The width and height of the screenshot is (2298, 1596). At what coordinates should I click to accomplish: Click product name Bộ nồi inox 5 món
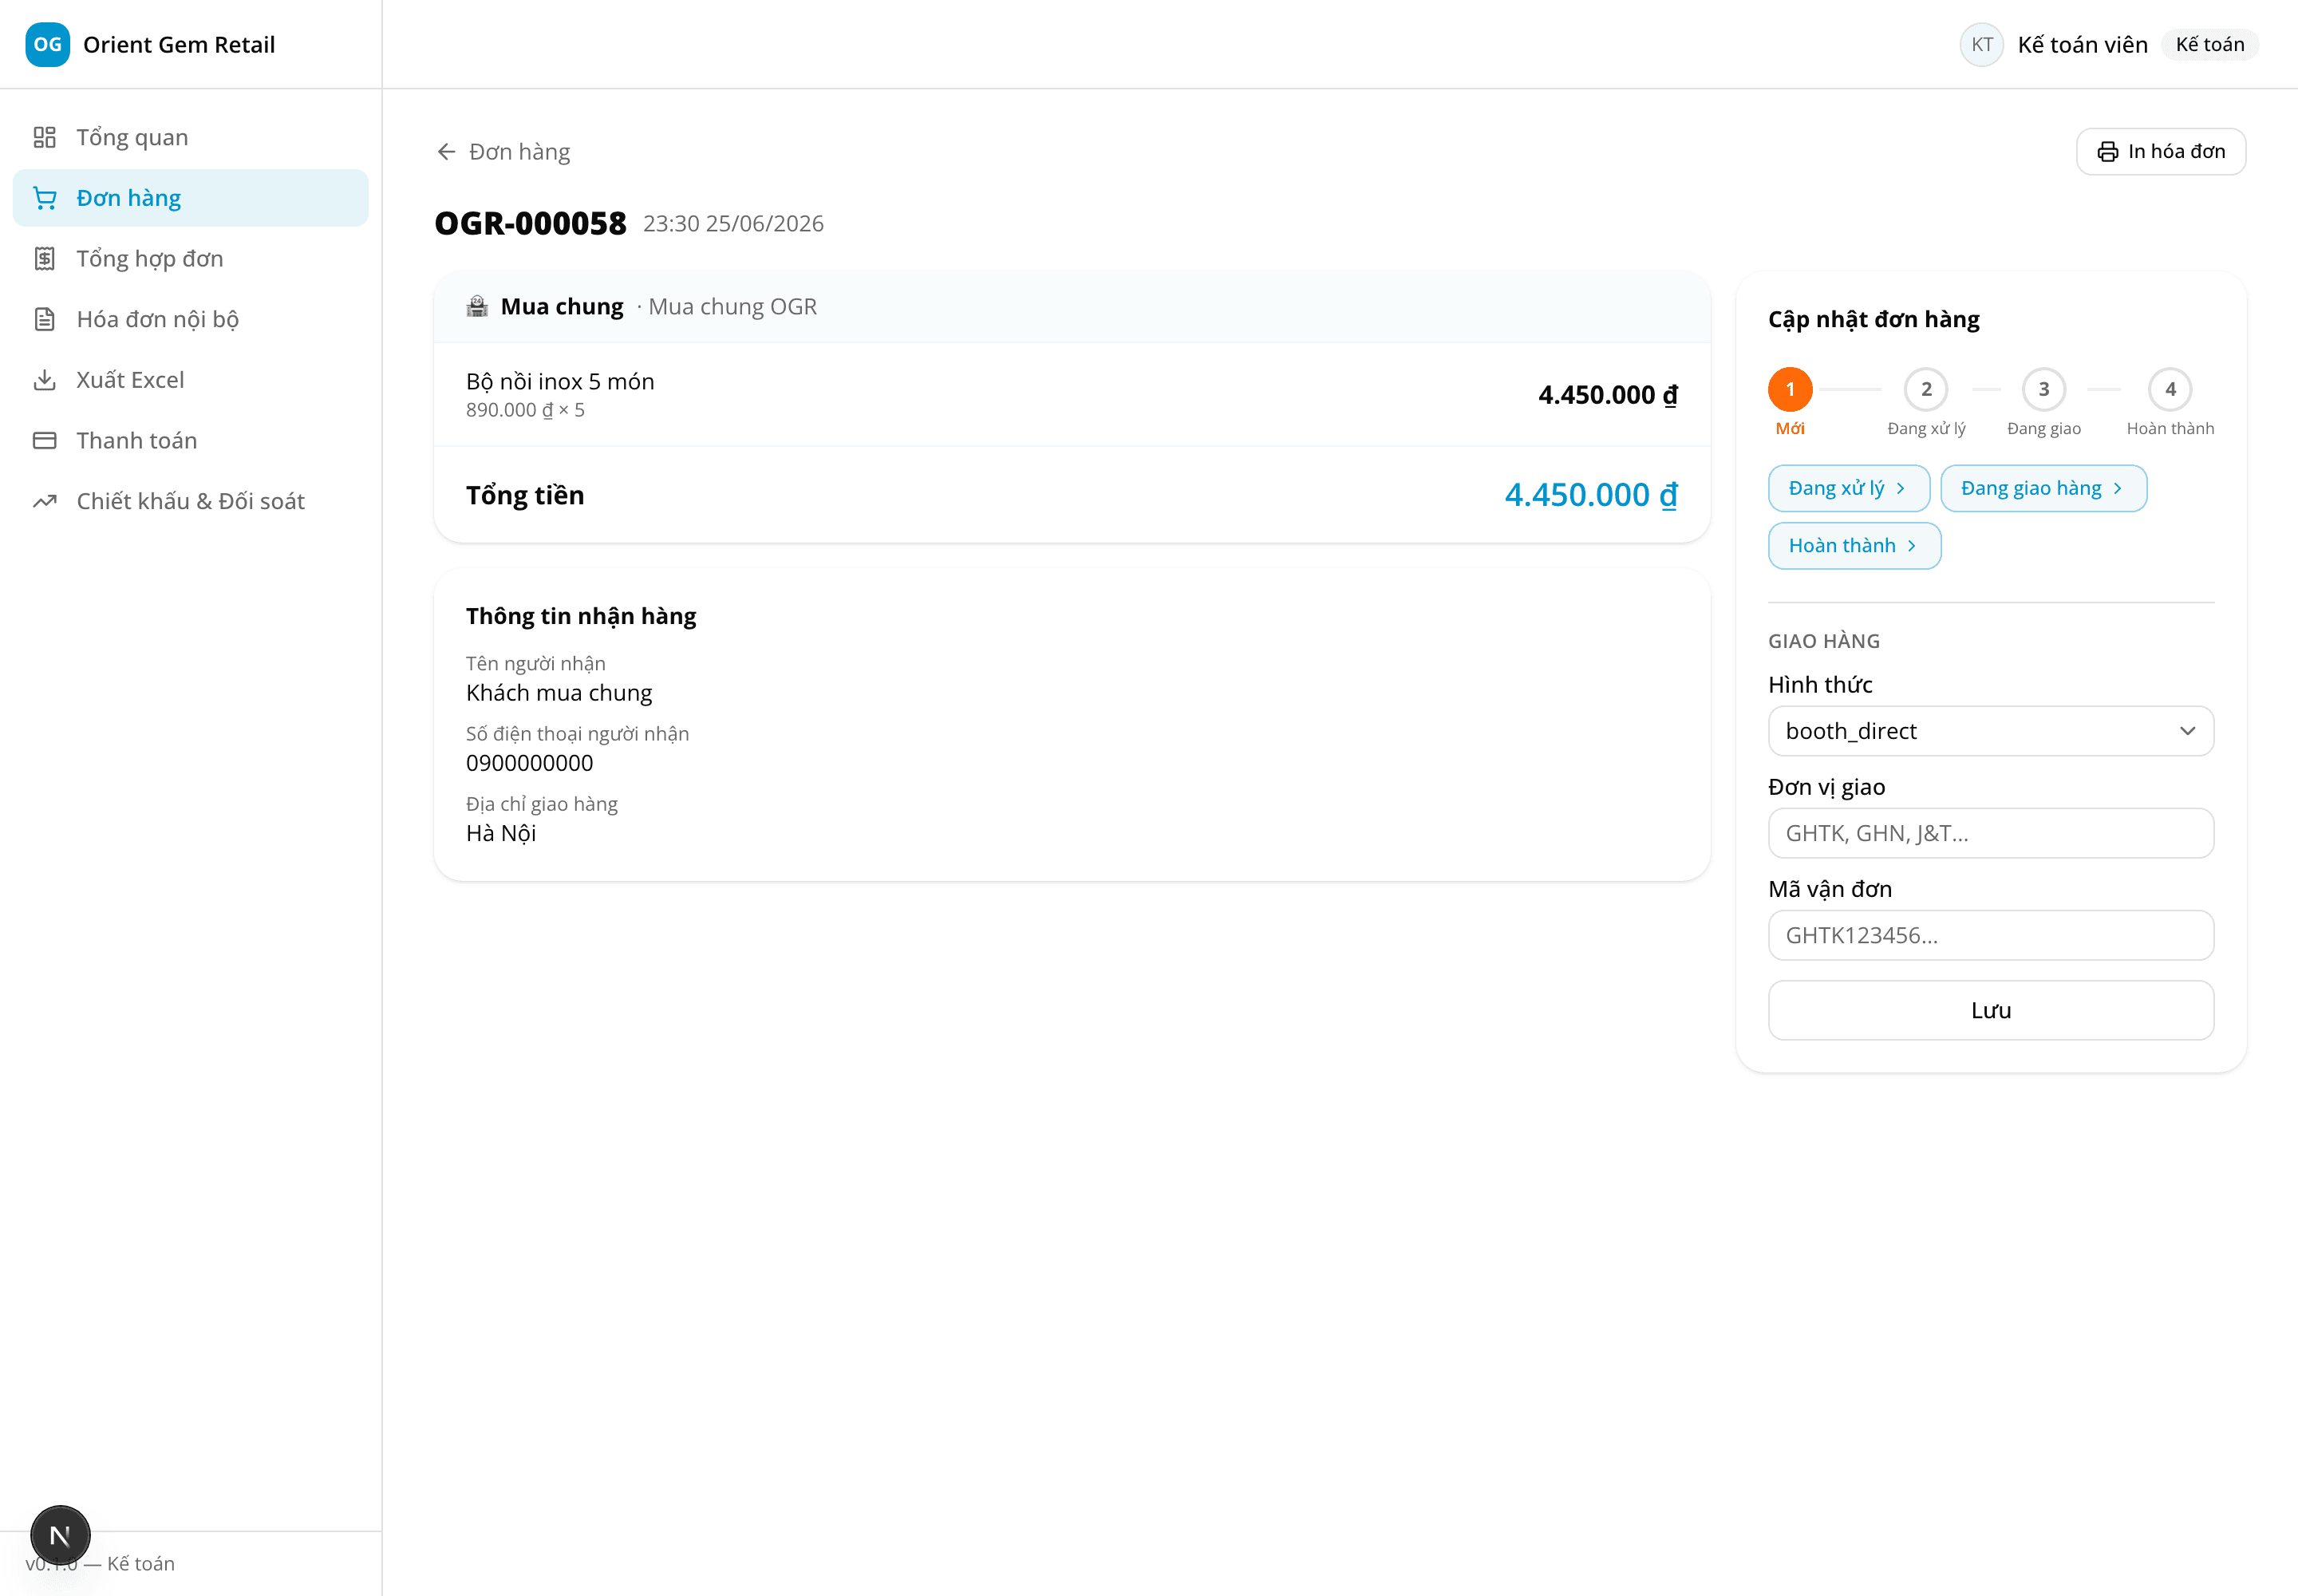[560, 381]
